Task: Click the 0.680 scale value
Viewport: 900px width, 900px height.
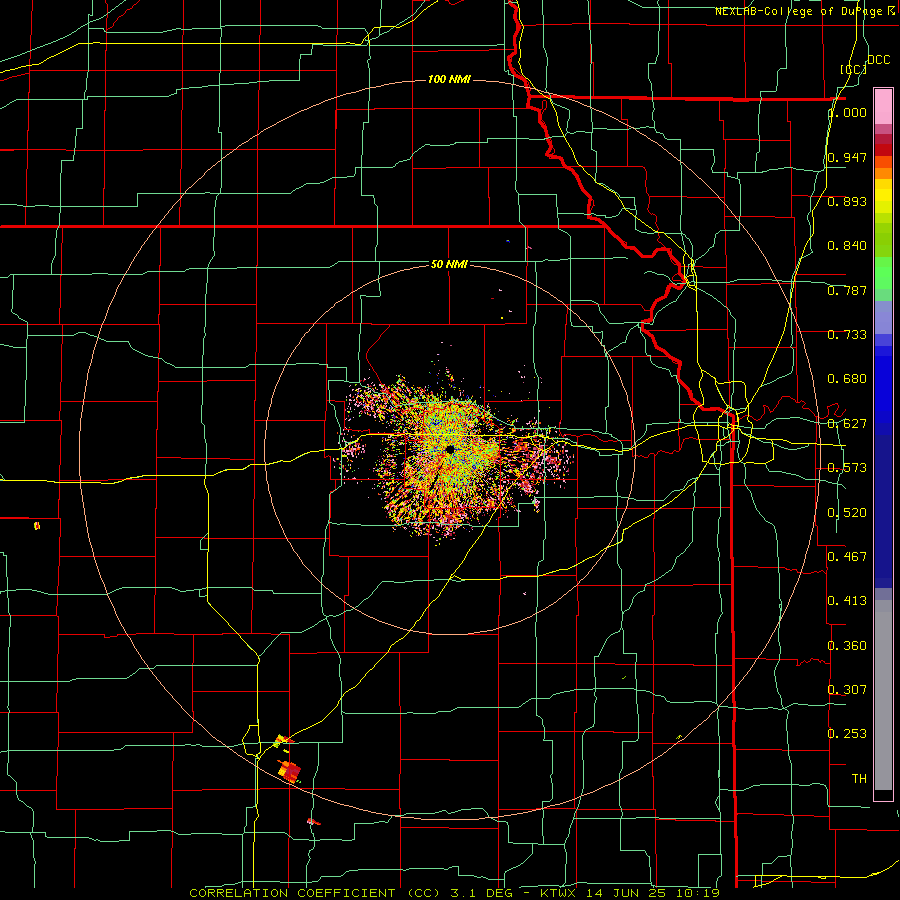Action: tap(847, 379)
